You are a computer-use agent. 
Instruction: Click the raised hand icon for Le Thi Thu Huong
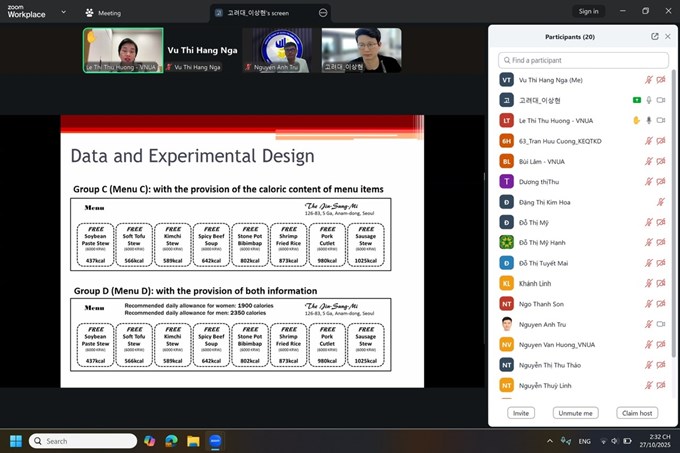pos(636,120)
